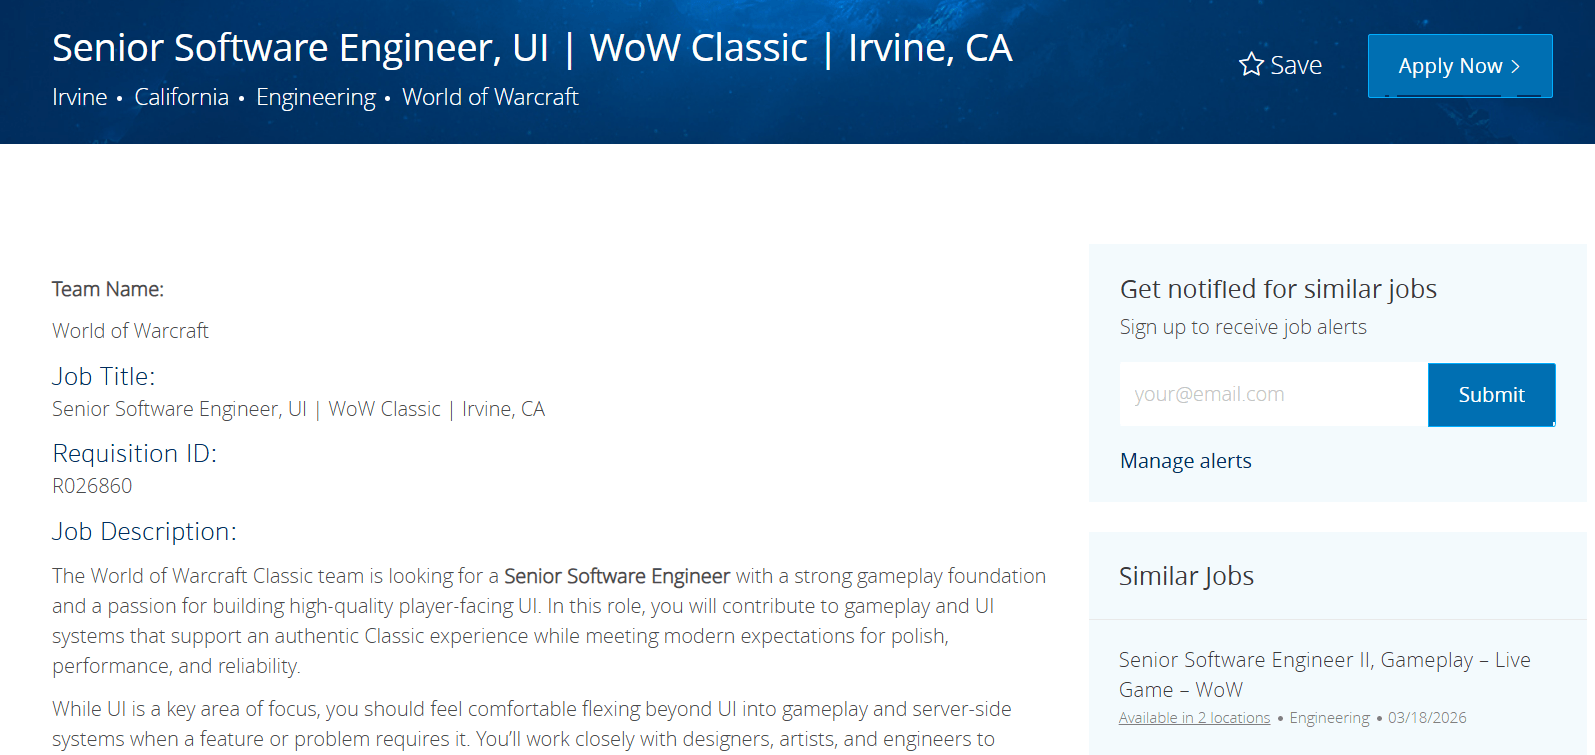Image resolution: width=1595 pixels, height=755 pixels.
Task: Open the Senior Software Engineer II, Gameplay job
Action: click(x=1324, y=674)
